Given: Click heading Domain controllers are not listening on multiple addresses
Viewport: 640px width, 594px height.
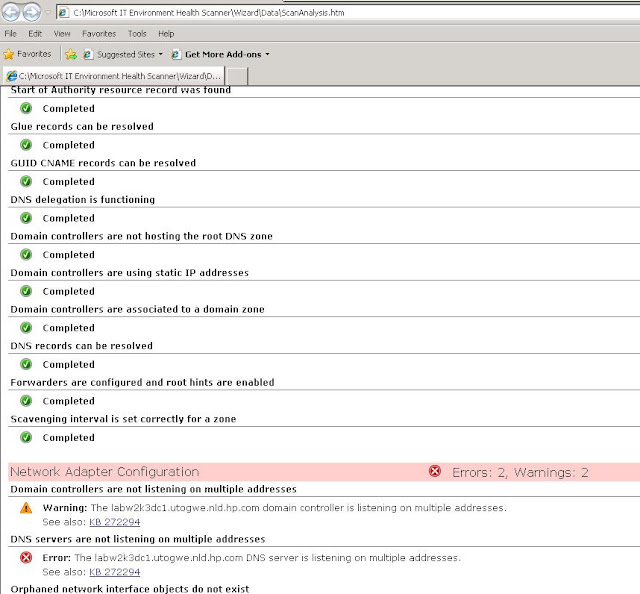Looking at the screenshot, I should (153, 489).
